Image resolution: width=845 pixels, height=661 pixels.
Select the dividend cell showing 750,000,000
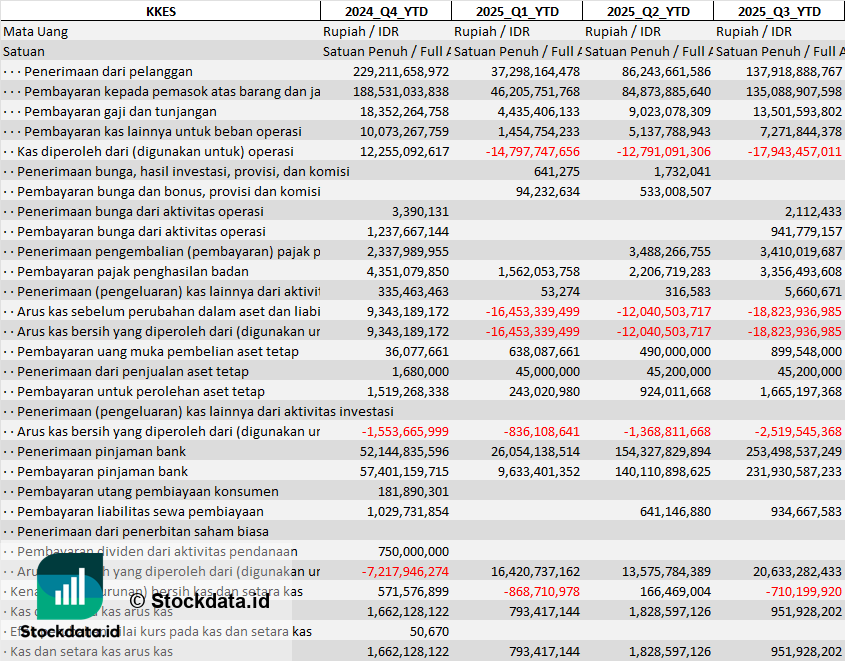tap(413, 551)
